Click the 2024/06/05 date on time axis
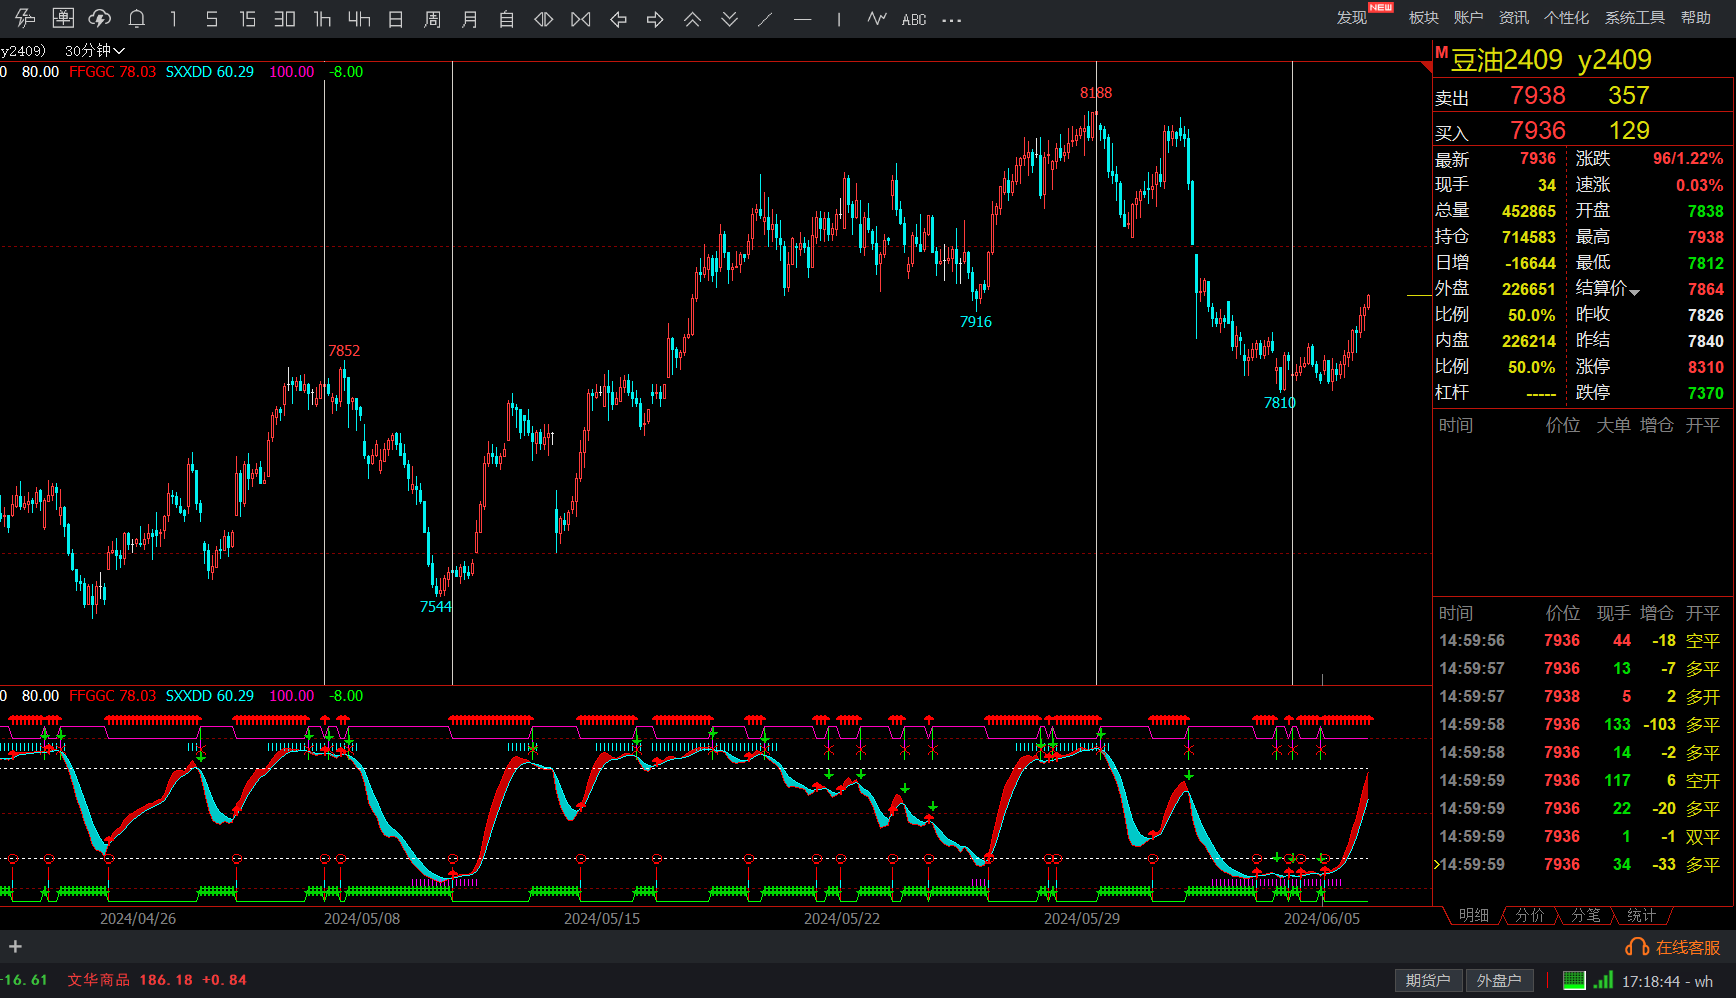Image resolution: width=1736 pixels, height=998 pixels. pos(1322,918)
